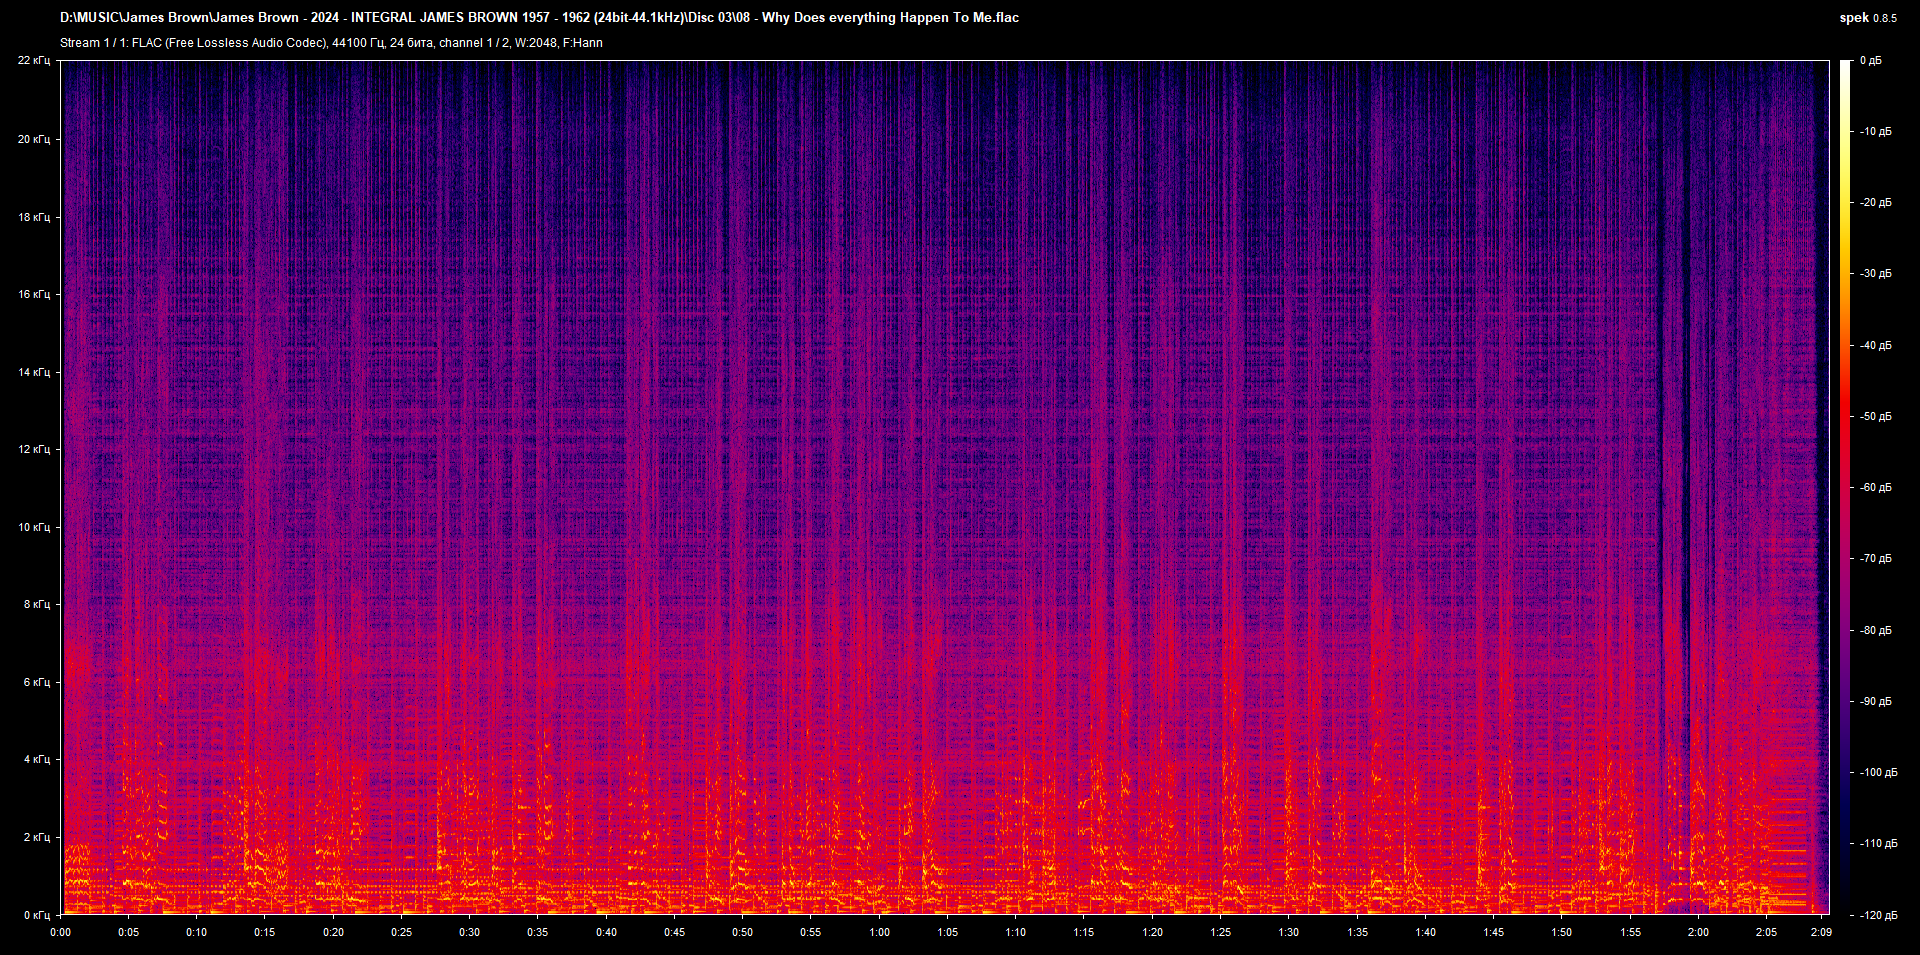Click the -40 дБ level scale label
Viewport: 1920px width, 955px height.
point(1875,346)
